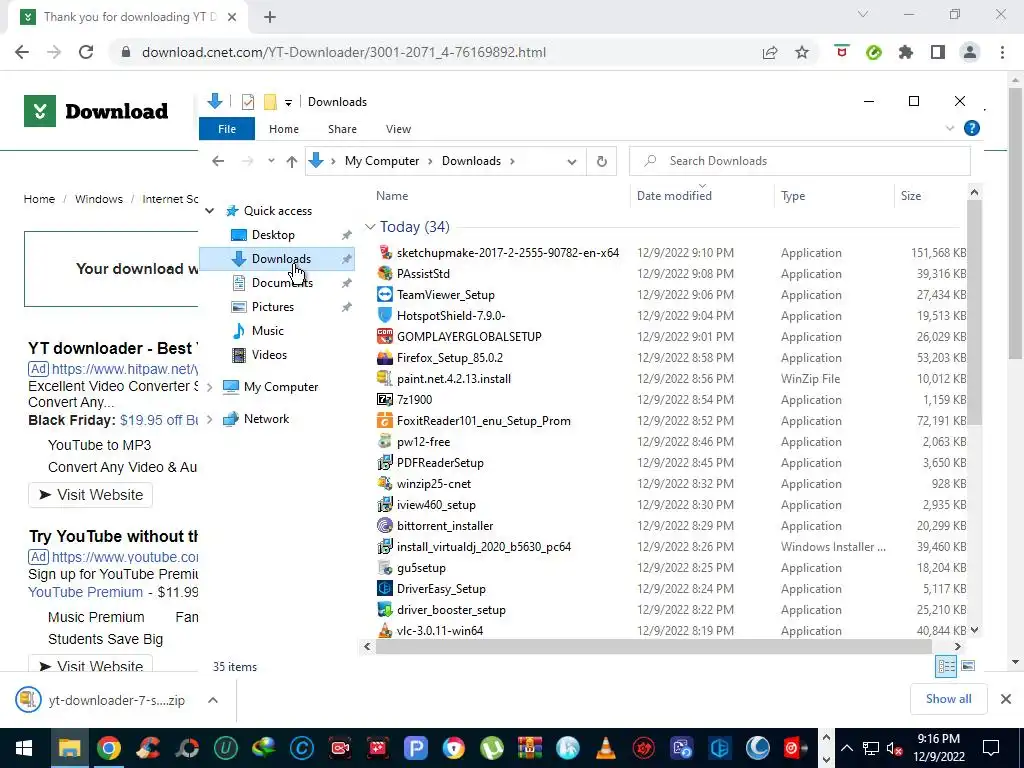Screen dimensions: 1024x768
Task: Click the Explorer help question mark icon
Action: coord(972,129)
